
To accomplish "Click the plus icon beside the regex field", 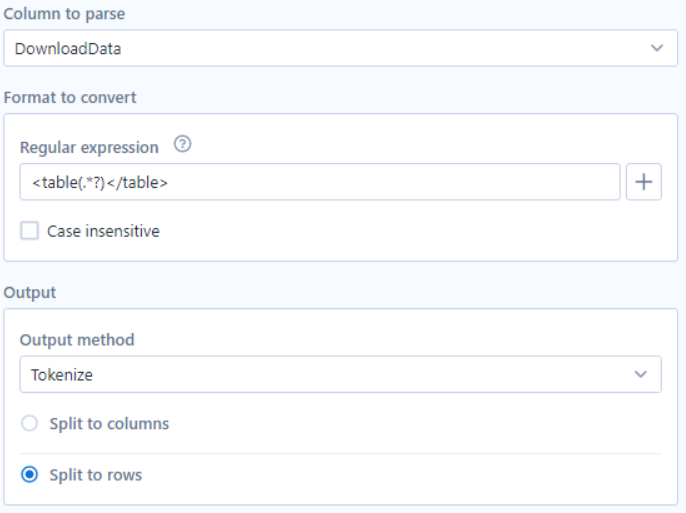I will coord(644,182).
